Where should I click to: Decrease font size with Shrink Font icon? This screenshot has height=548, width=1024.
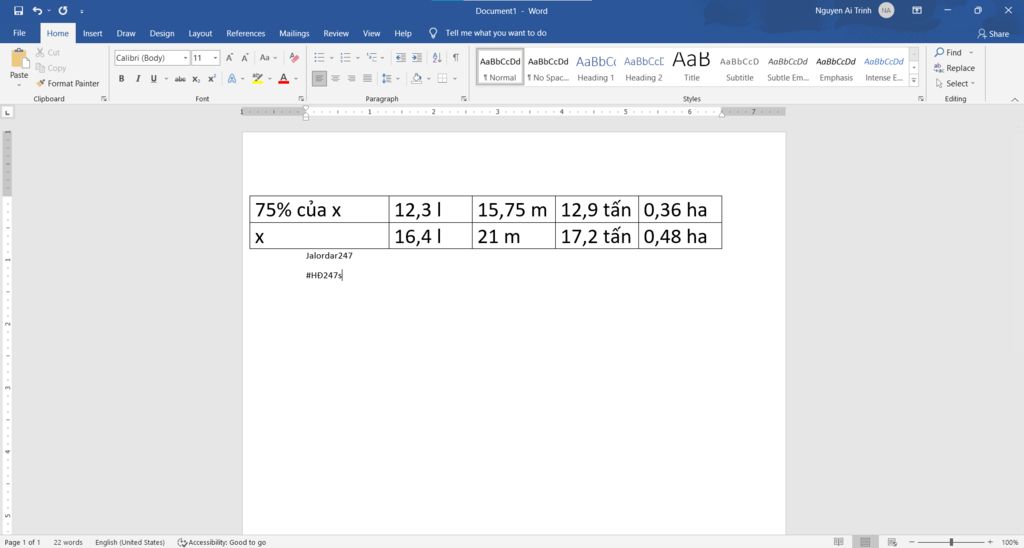[x=245, y=58]
